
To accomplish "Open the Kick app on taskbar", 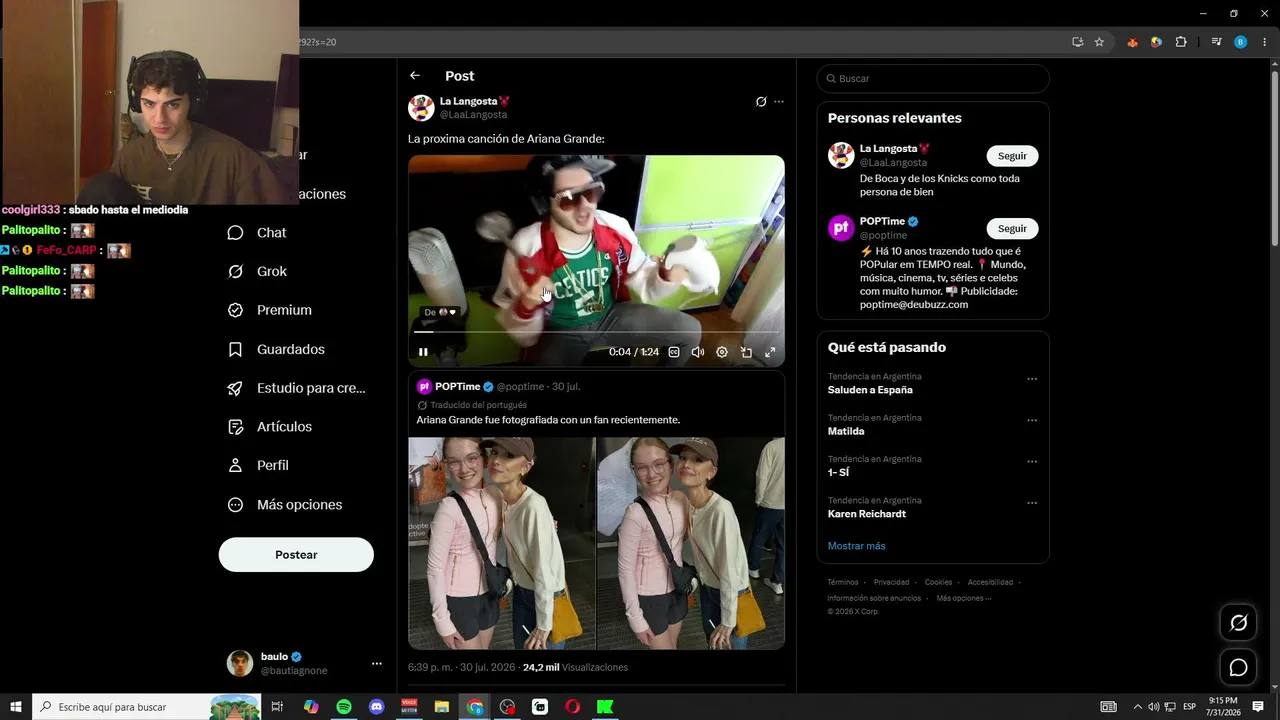I will [605, 707].
